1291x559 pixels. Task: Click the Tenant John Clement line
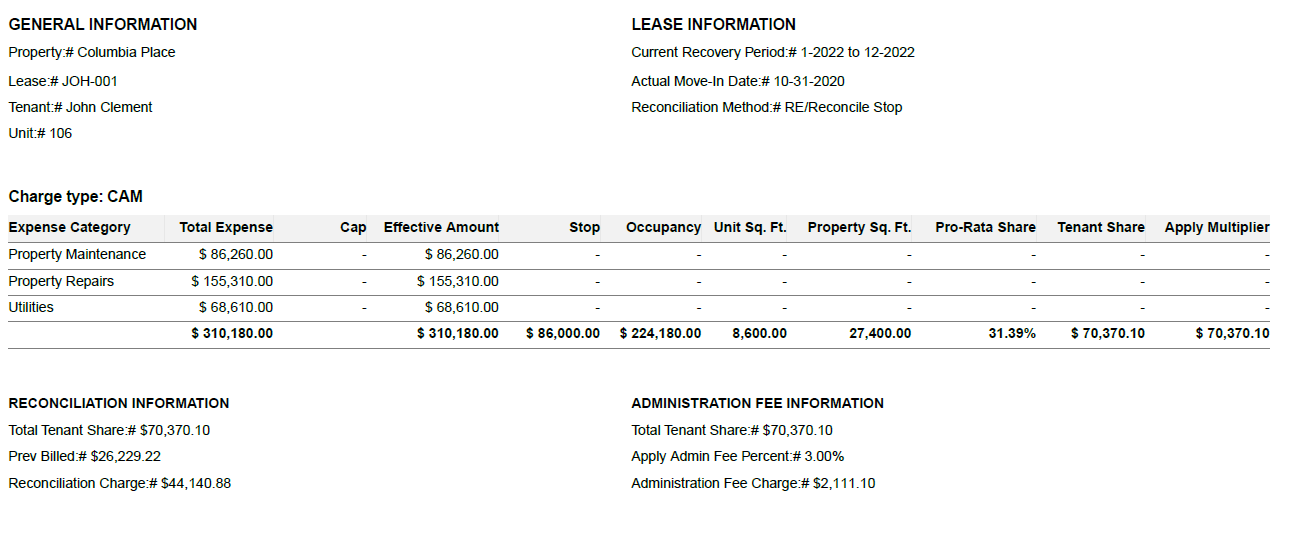(x=81, y=108)
